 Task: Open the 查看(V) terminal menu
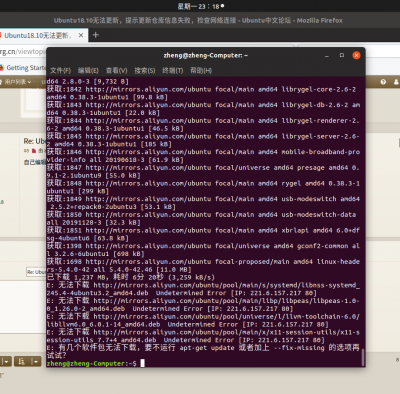[x=116, y=71]
